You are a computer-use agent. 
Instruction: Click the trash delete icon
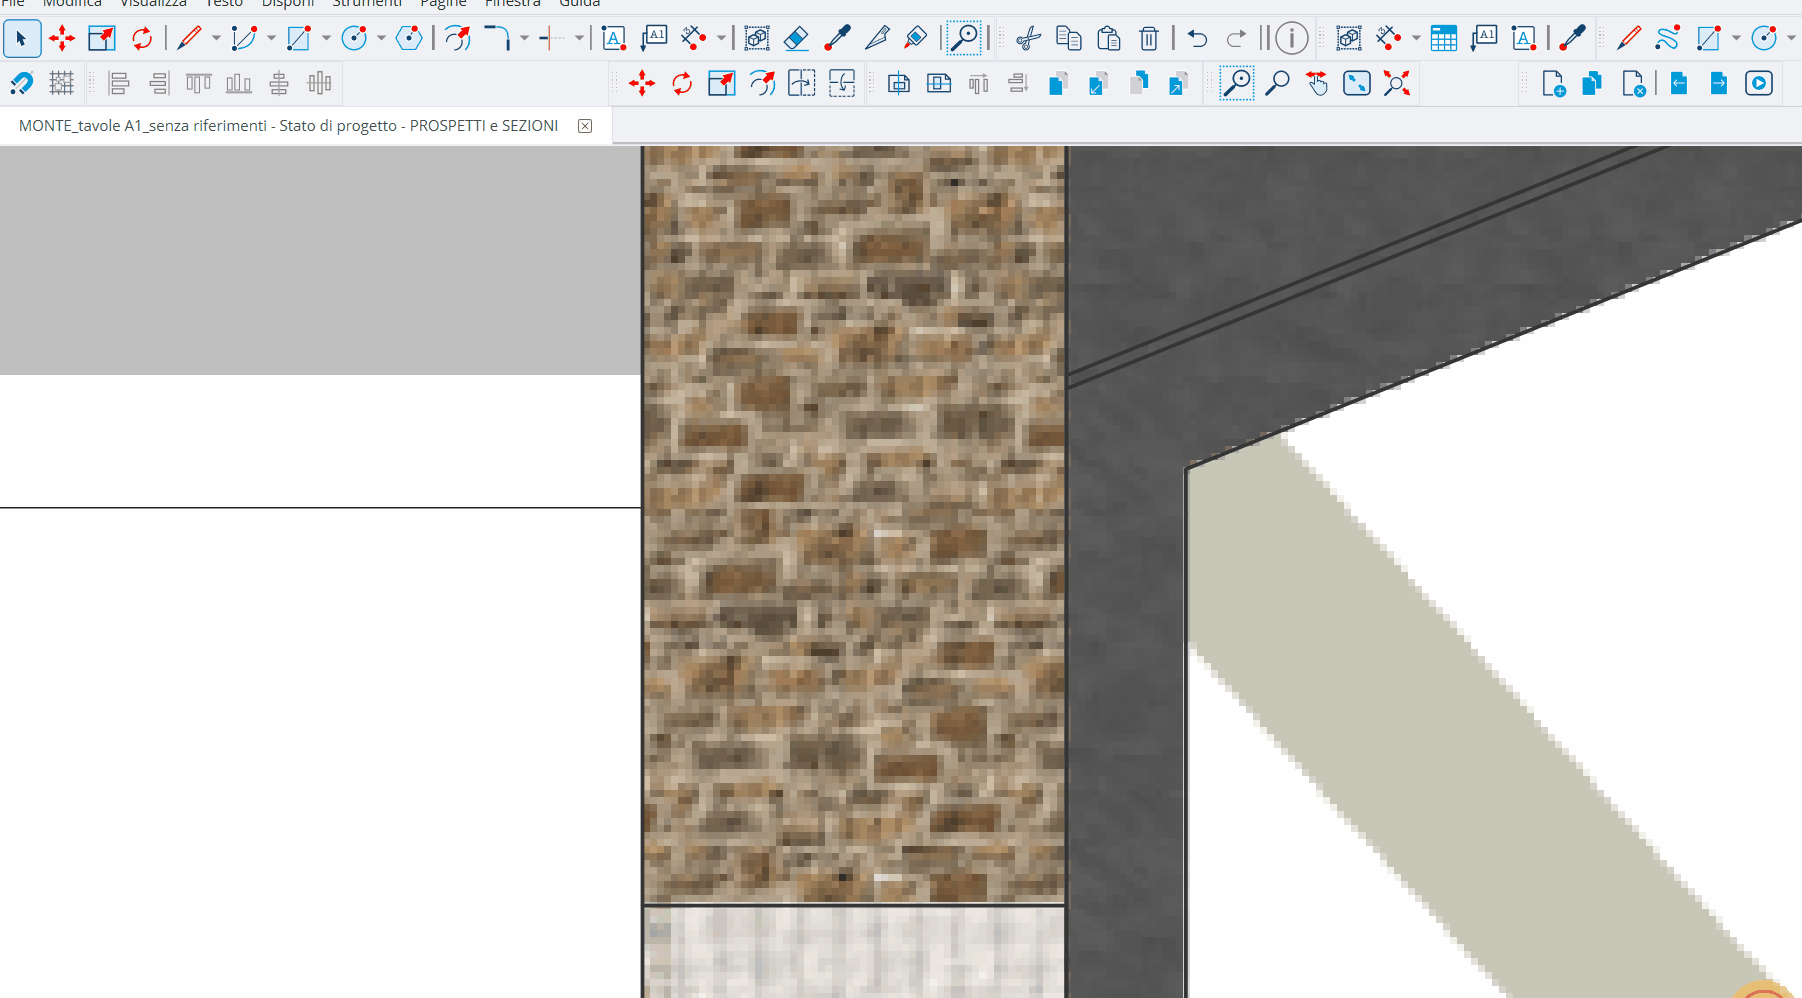(x=1149, y=39)
